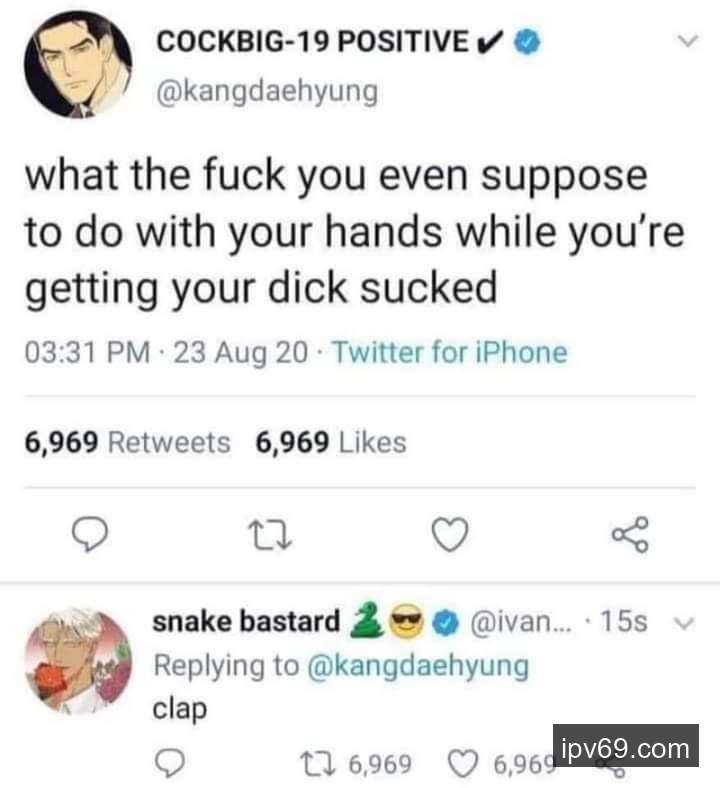720x788 pixels.
Task: Click the 15s timestamp on the reply
Action: [x=631, y=622]
